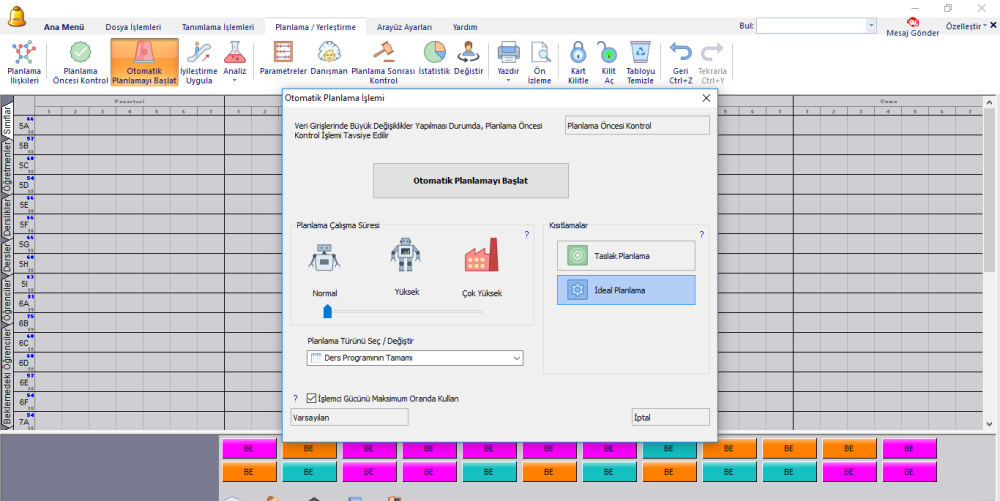Expand the Analiz dropdown arrow
The image size is (1000, 501).
coord(235,80)
